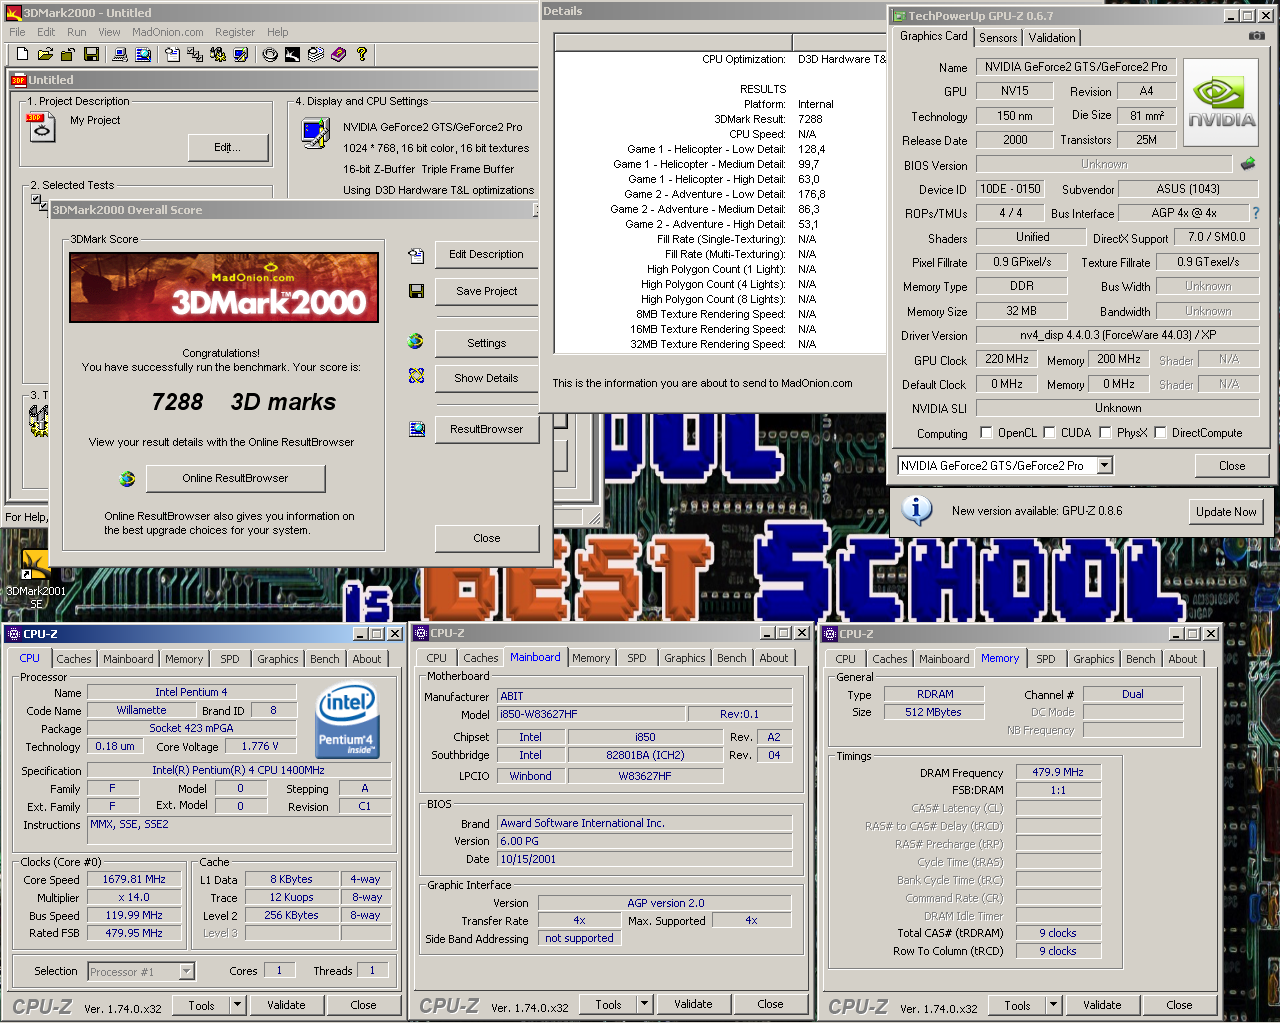Viewport: 1280px width, 1024px height.
Task: Toggle the top Selected Tests checkbox
Action: [36, 199]
